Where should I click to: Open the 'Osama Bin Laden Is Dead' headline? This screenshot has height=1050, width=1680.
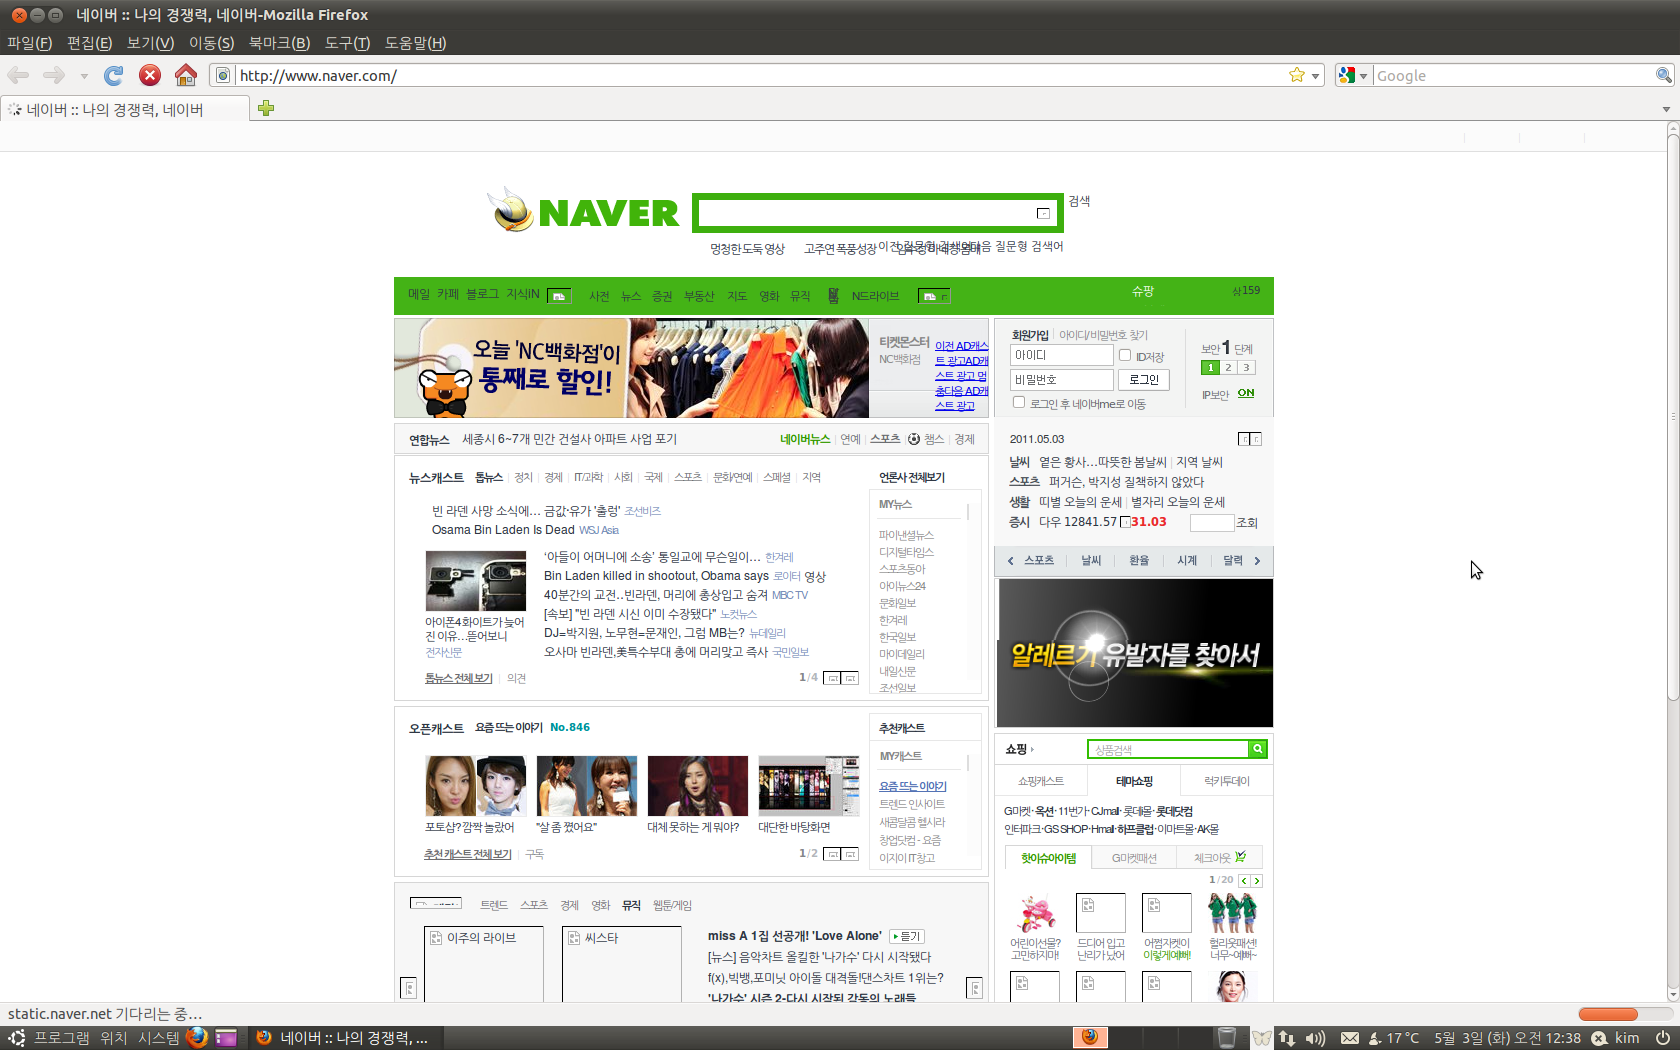coord(503,530)
